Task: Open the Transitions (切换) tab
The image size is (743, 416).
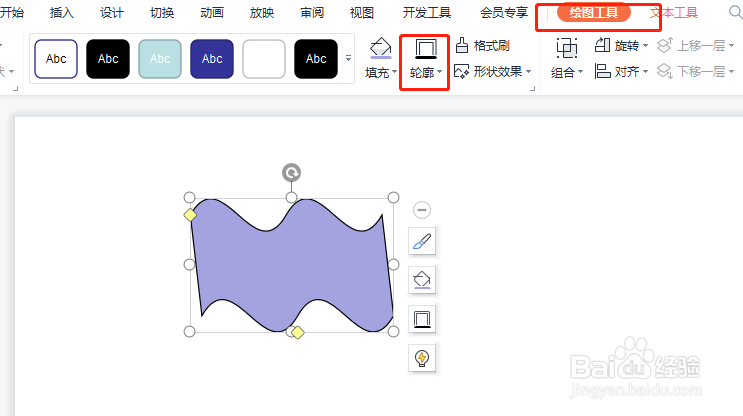Action: click(162, 12)
